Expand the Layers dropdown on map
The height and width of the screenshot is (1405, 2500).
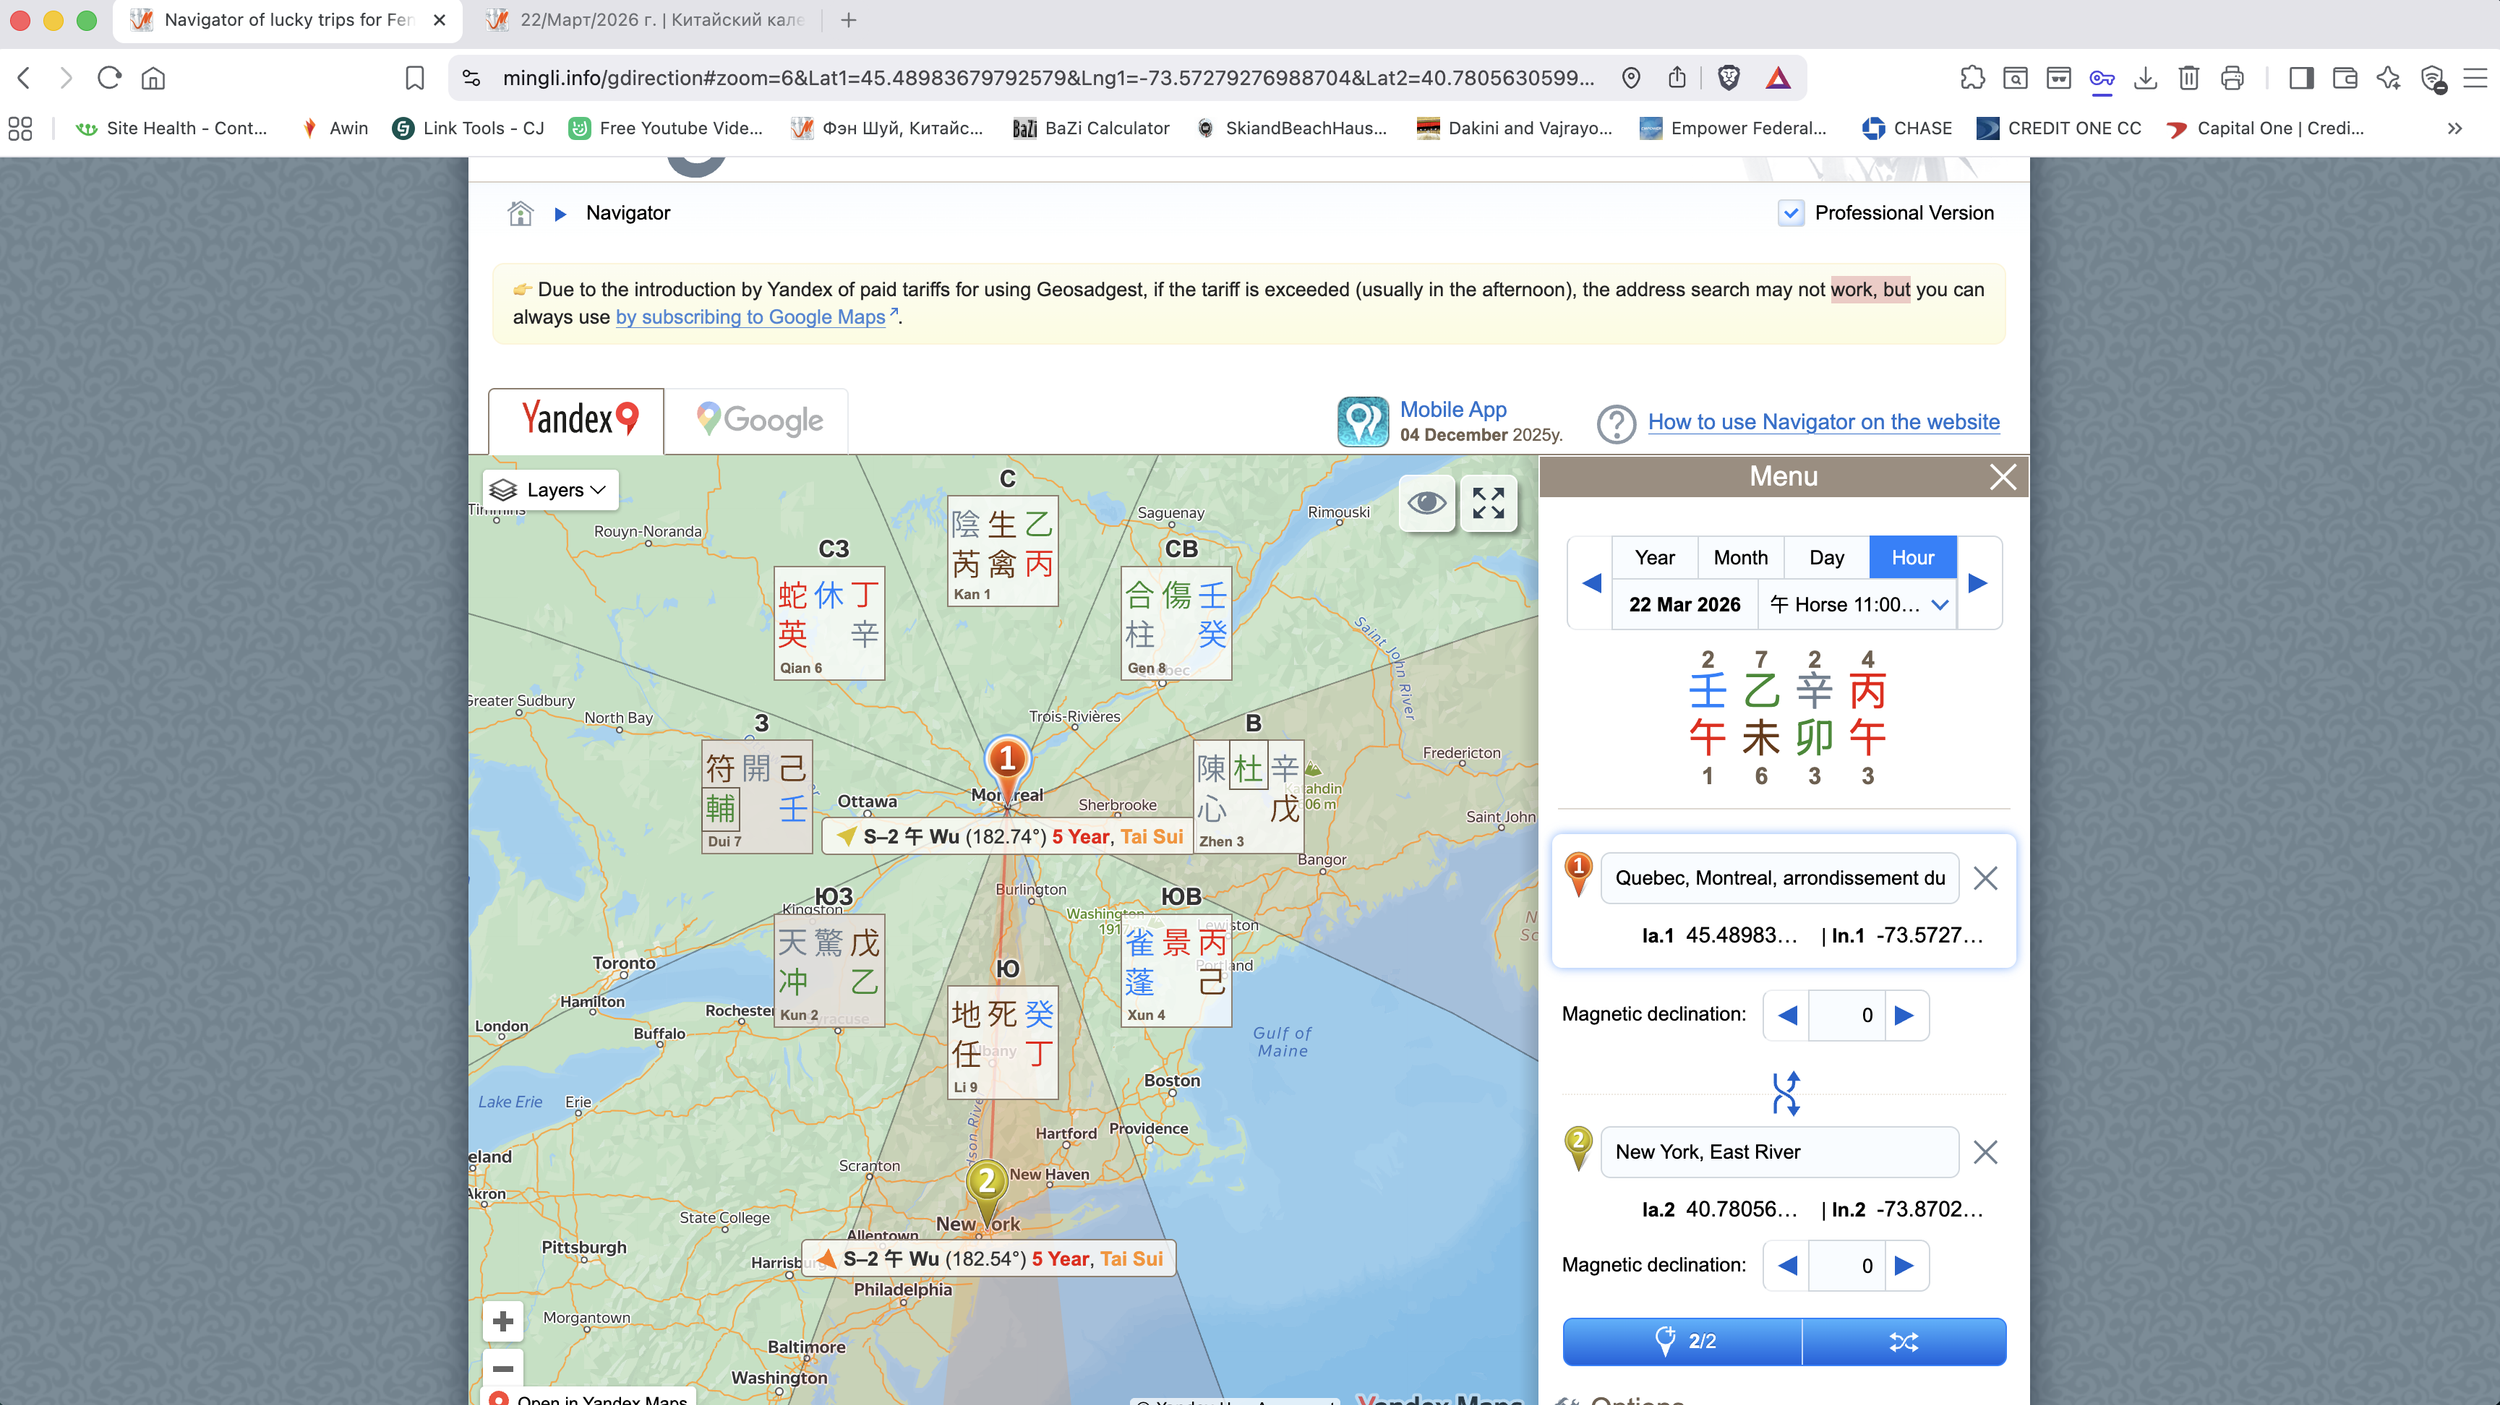[551, 490]
